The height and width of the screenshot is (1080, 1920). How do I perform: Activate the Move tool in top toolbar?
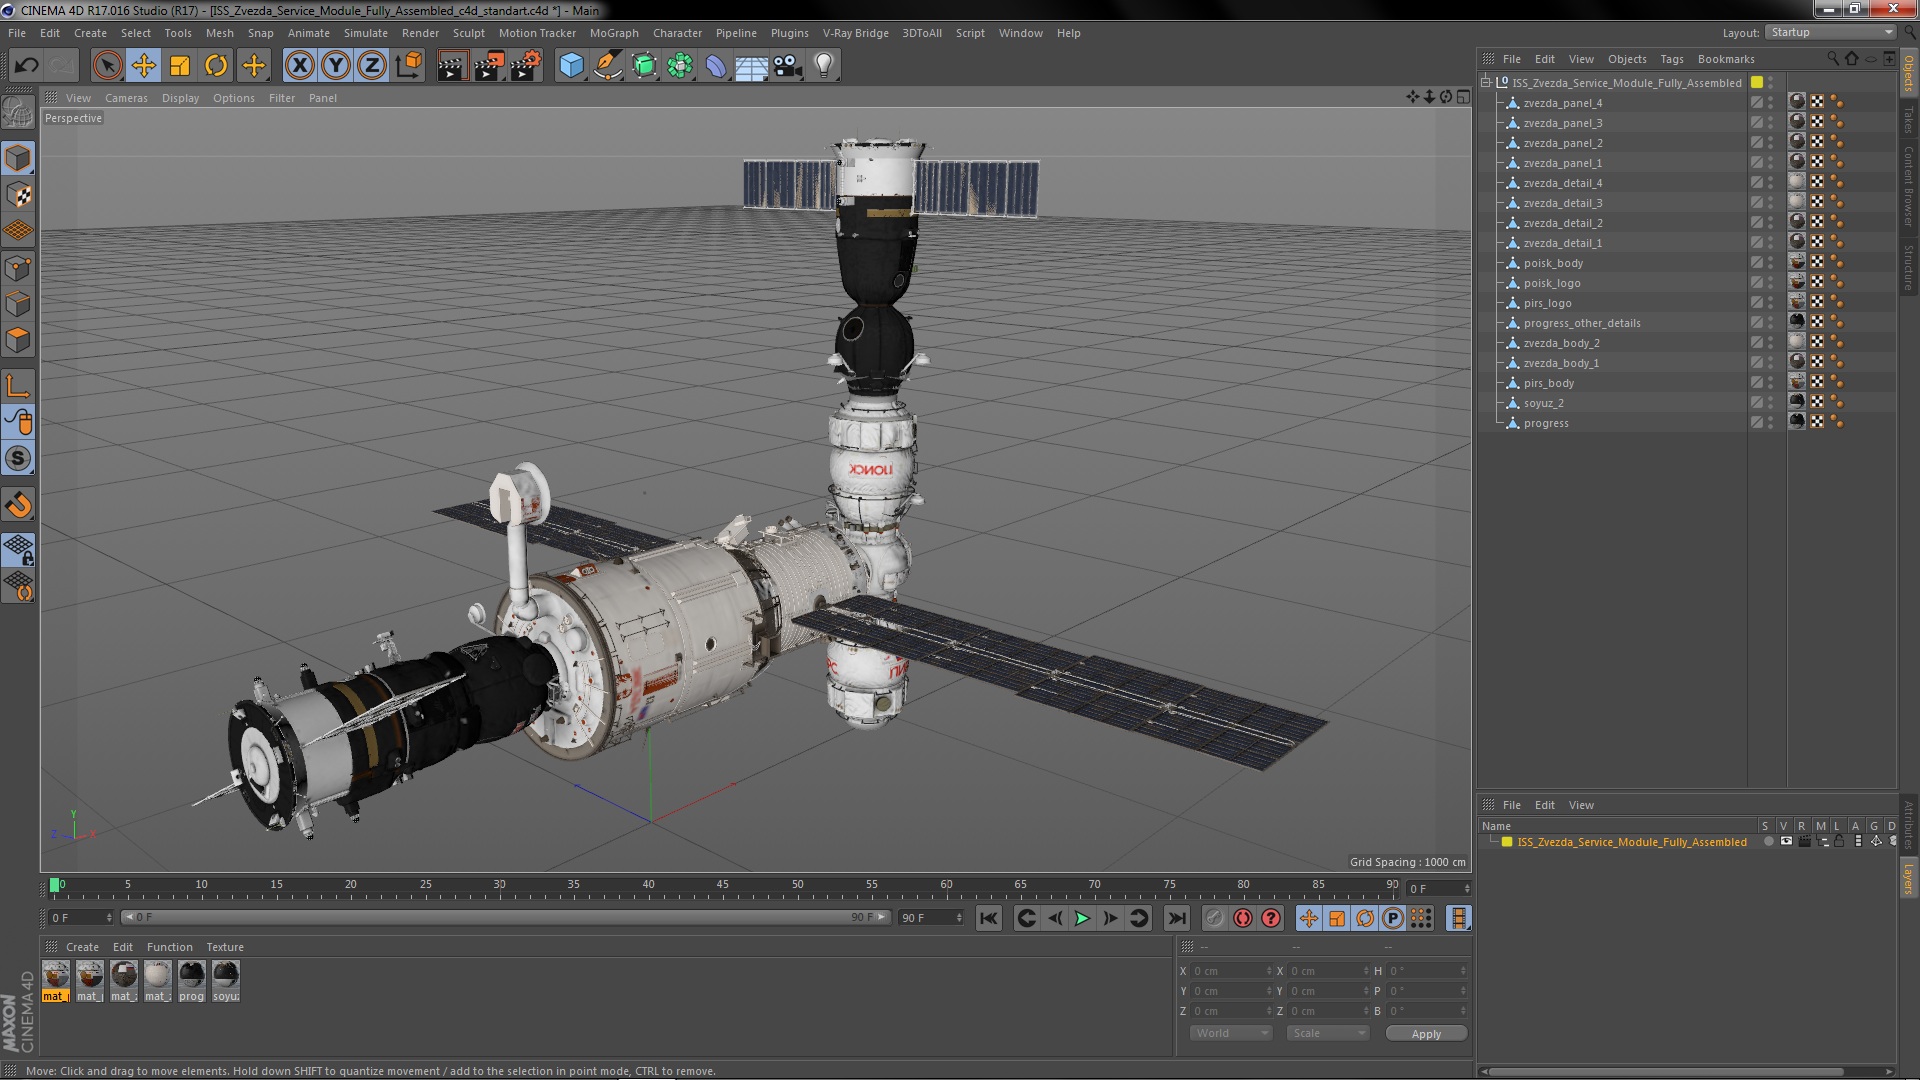(x=144, y=66)
